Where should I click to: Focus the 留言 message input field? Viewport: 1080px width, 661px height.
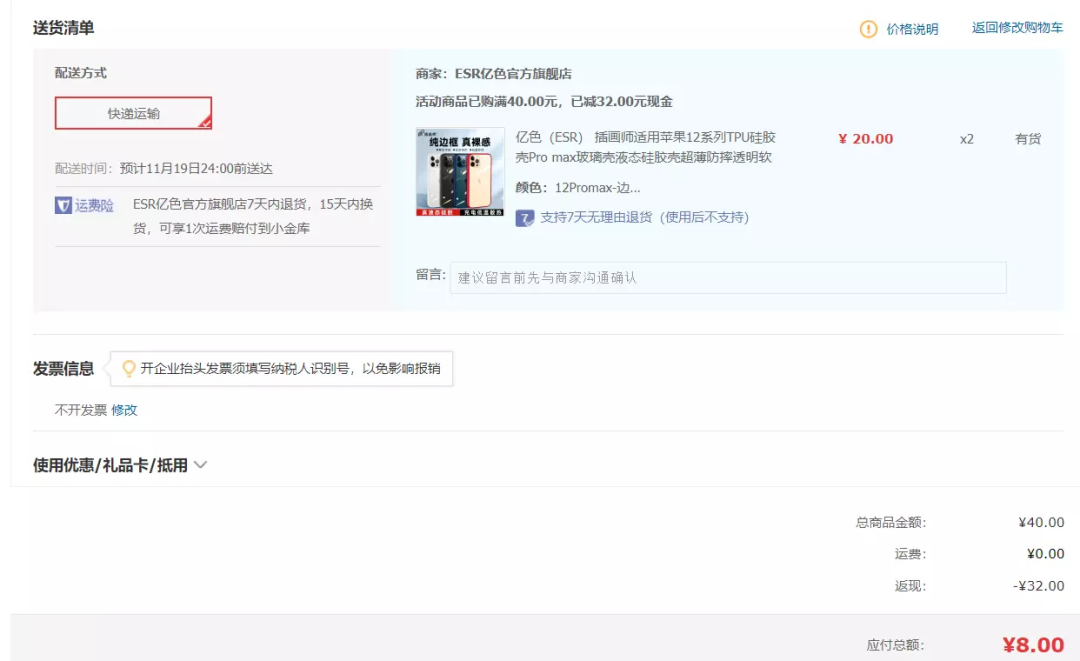(728, 277)
